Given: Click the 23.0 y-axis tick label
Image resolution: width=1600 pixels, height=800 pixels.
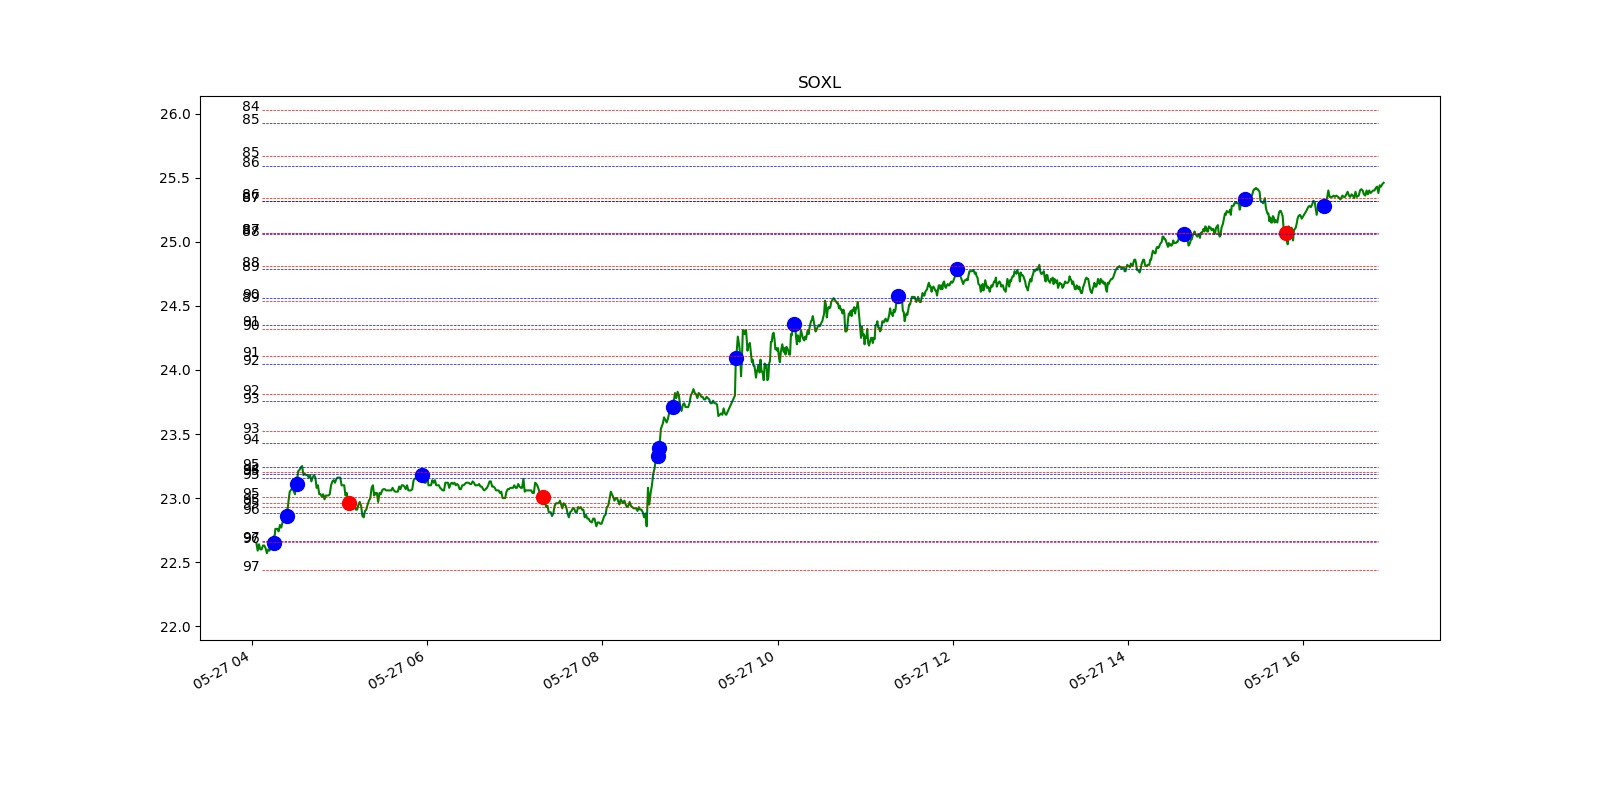Looking at the screenshot, I should [174, 499].
